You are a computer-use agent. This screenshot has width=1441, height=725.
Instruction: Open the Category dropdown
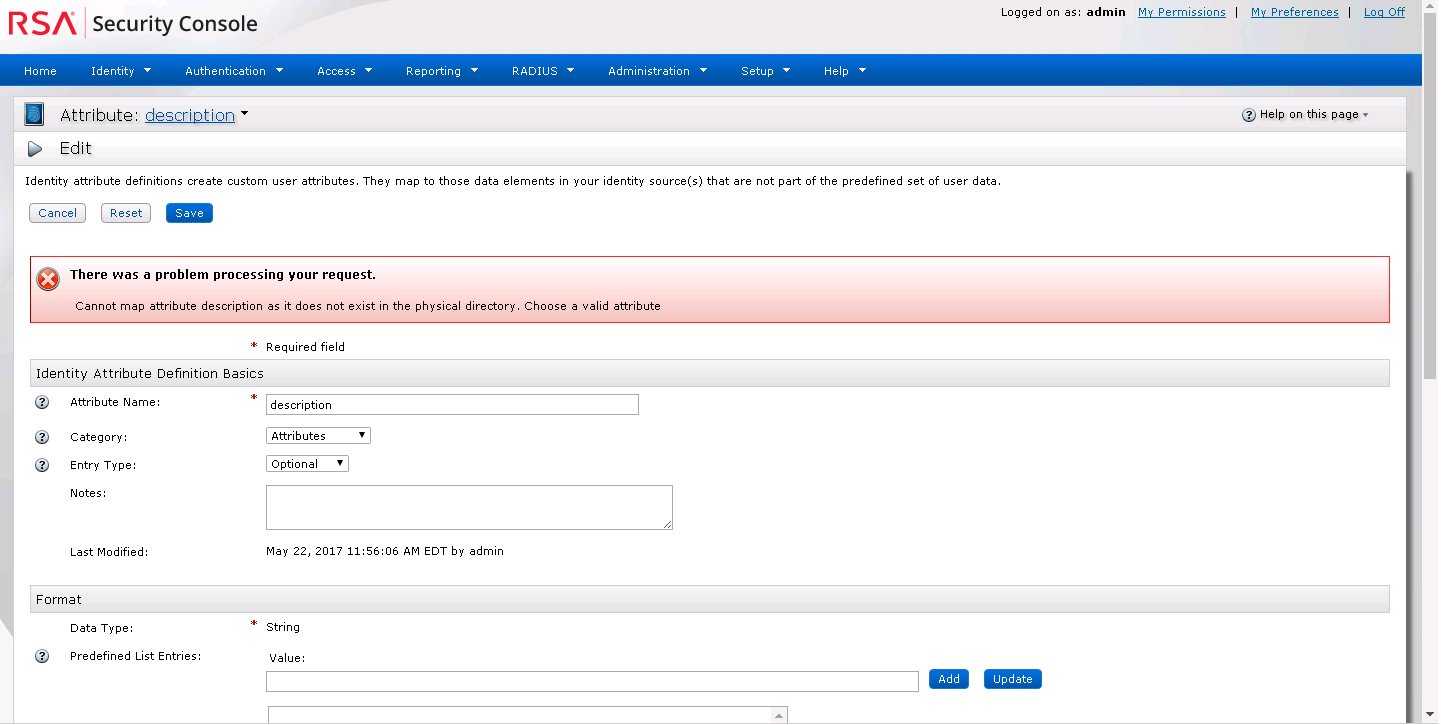pos(318,436)
